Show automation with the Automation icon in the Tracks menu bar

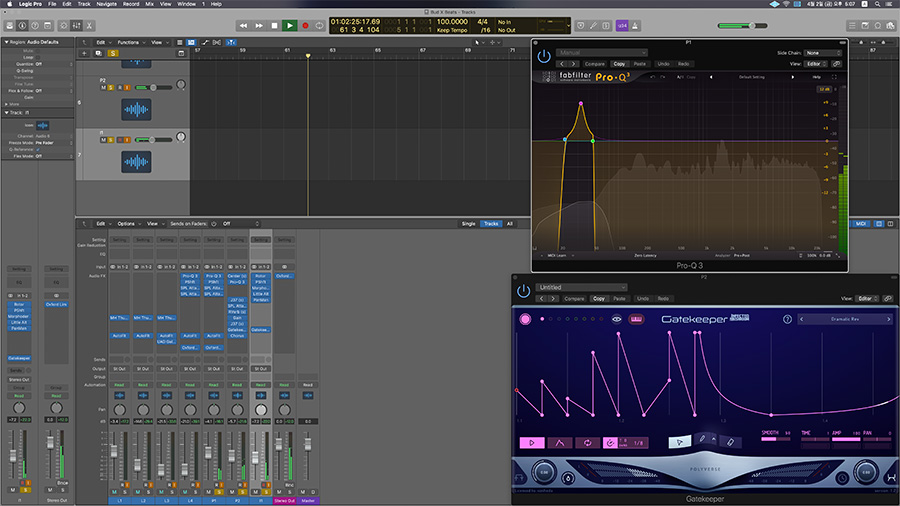(x=205, y=42)
